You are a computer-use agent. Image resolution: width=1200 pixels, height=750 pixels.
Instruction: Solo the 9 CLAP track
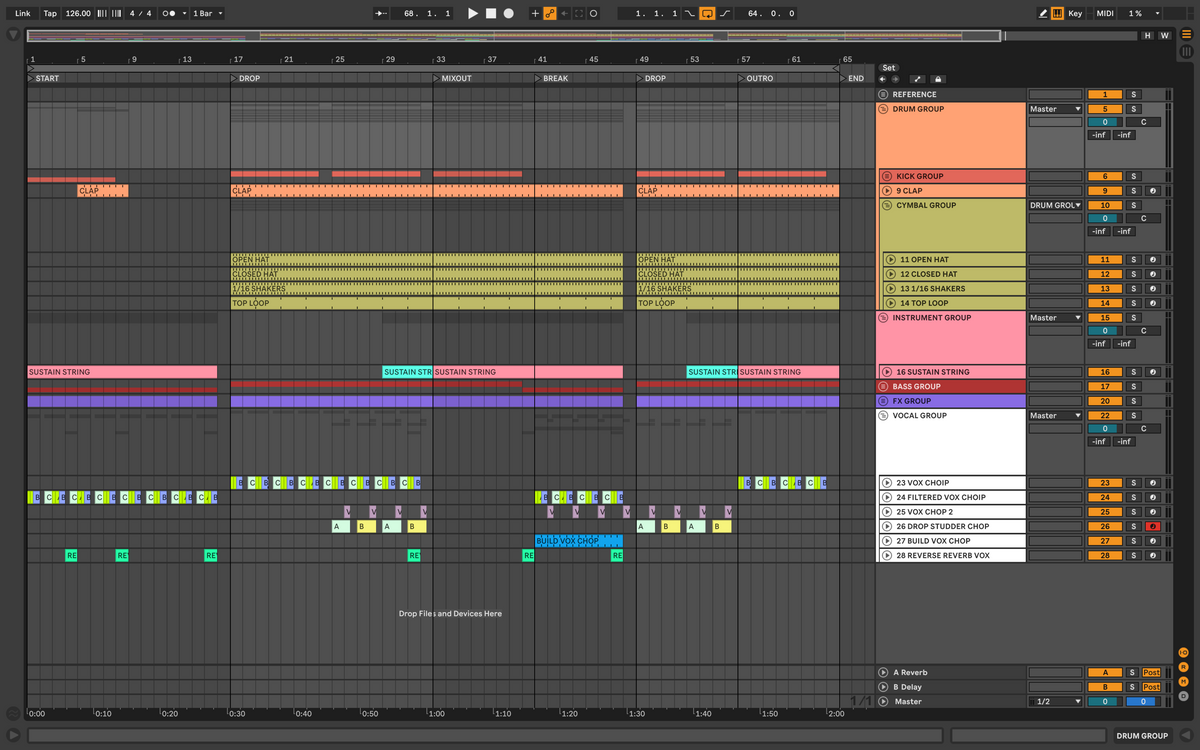point(1133,191)
